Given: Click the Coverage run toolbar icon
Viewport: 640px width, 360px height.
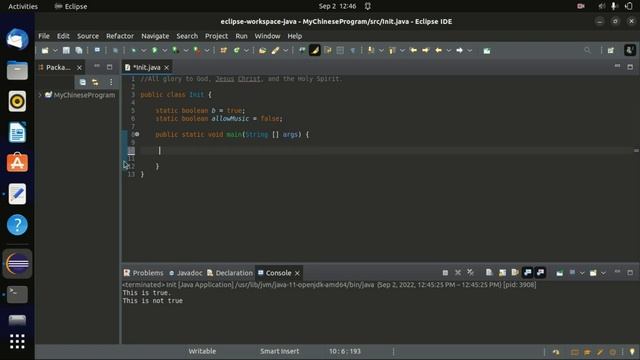Looking at the screenshot, I should coord(176,51).
